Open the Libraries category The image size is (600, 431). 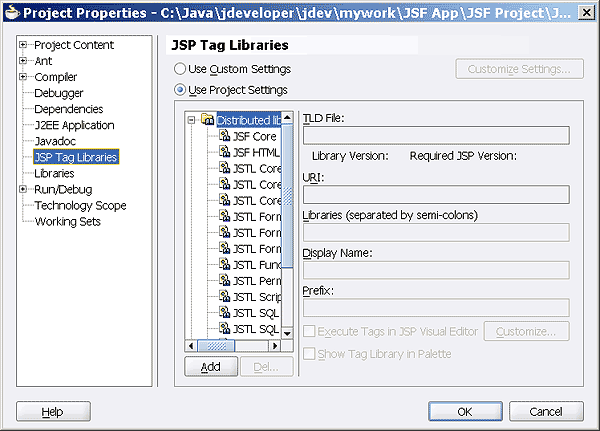pyautogui.click(x=54, y=173)
